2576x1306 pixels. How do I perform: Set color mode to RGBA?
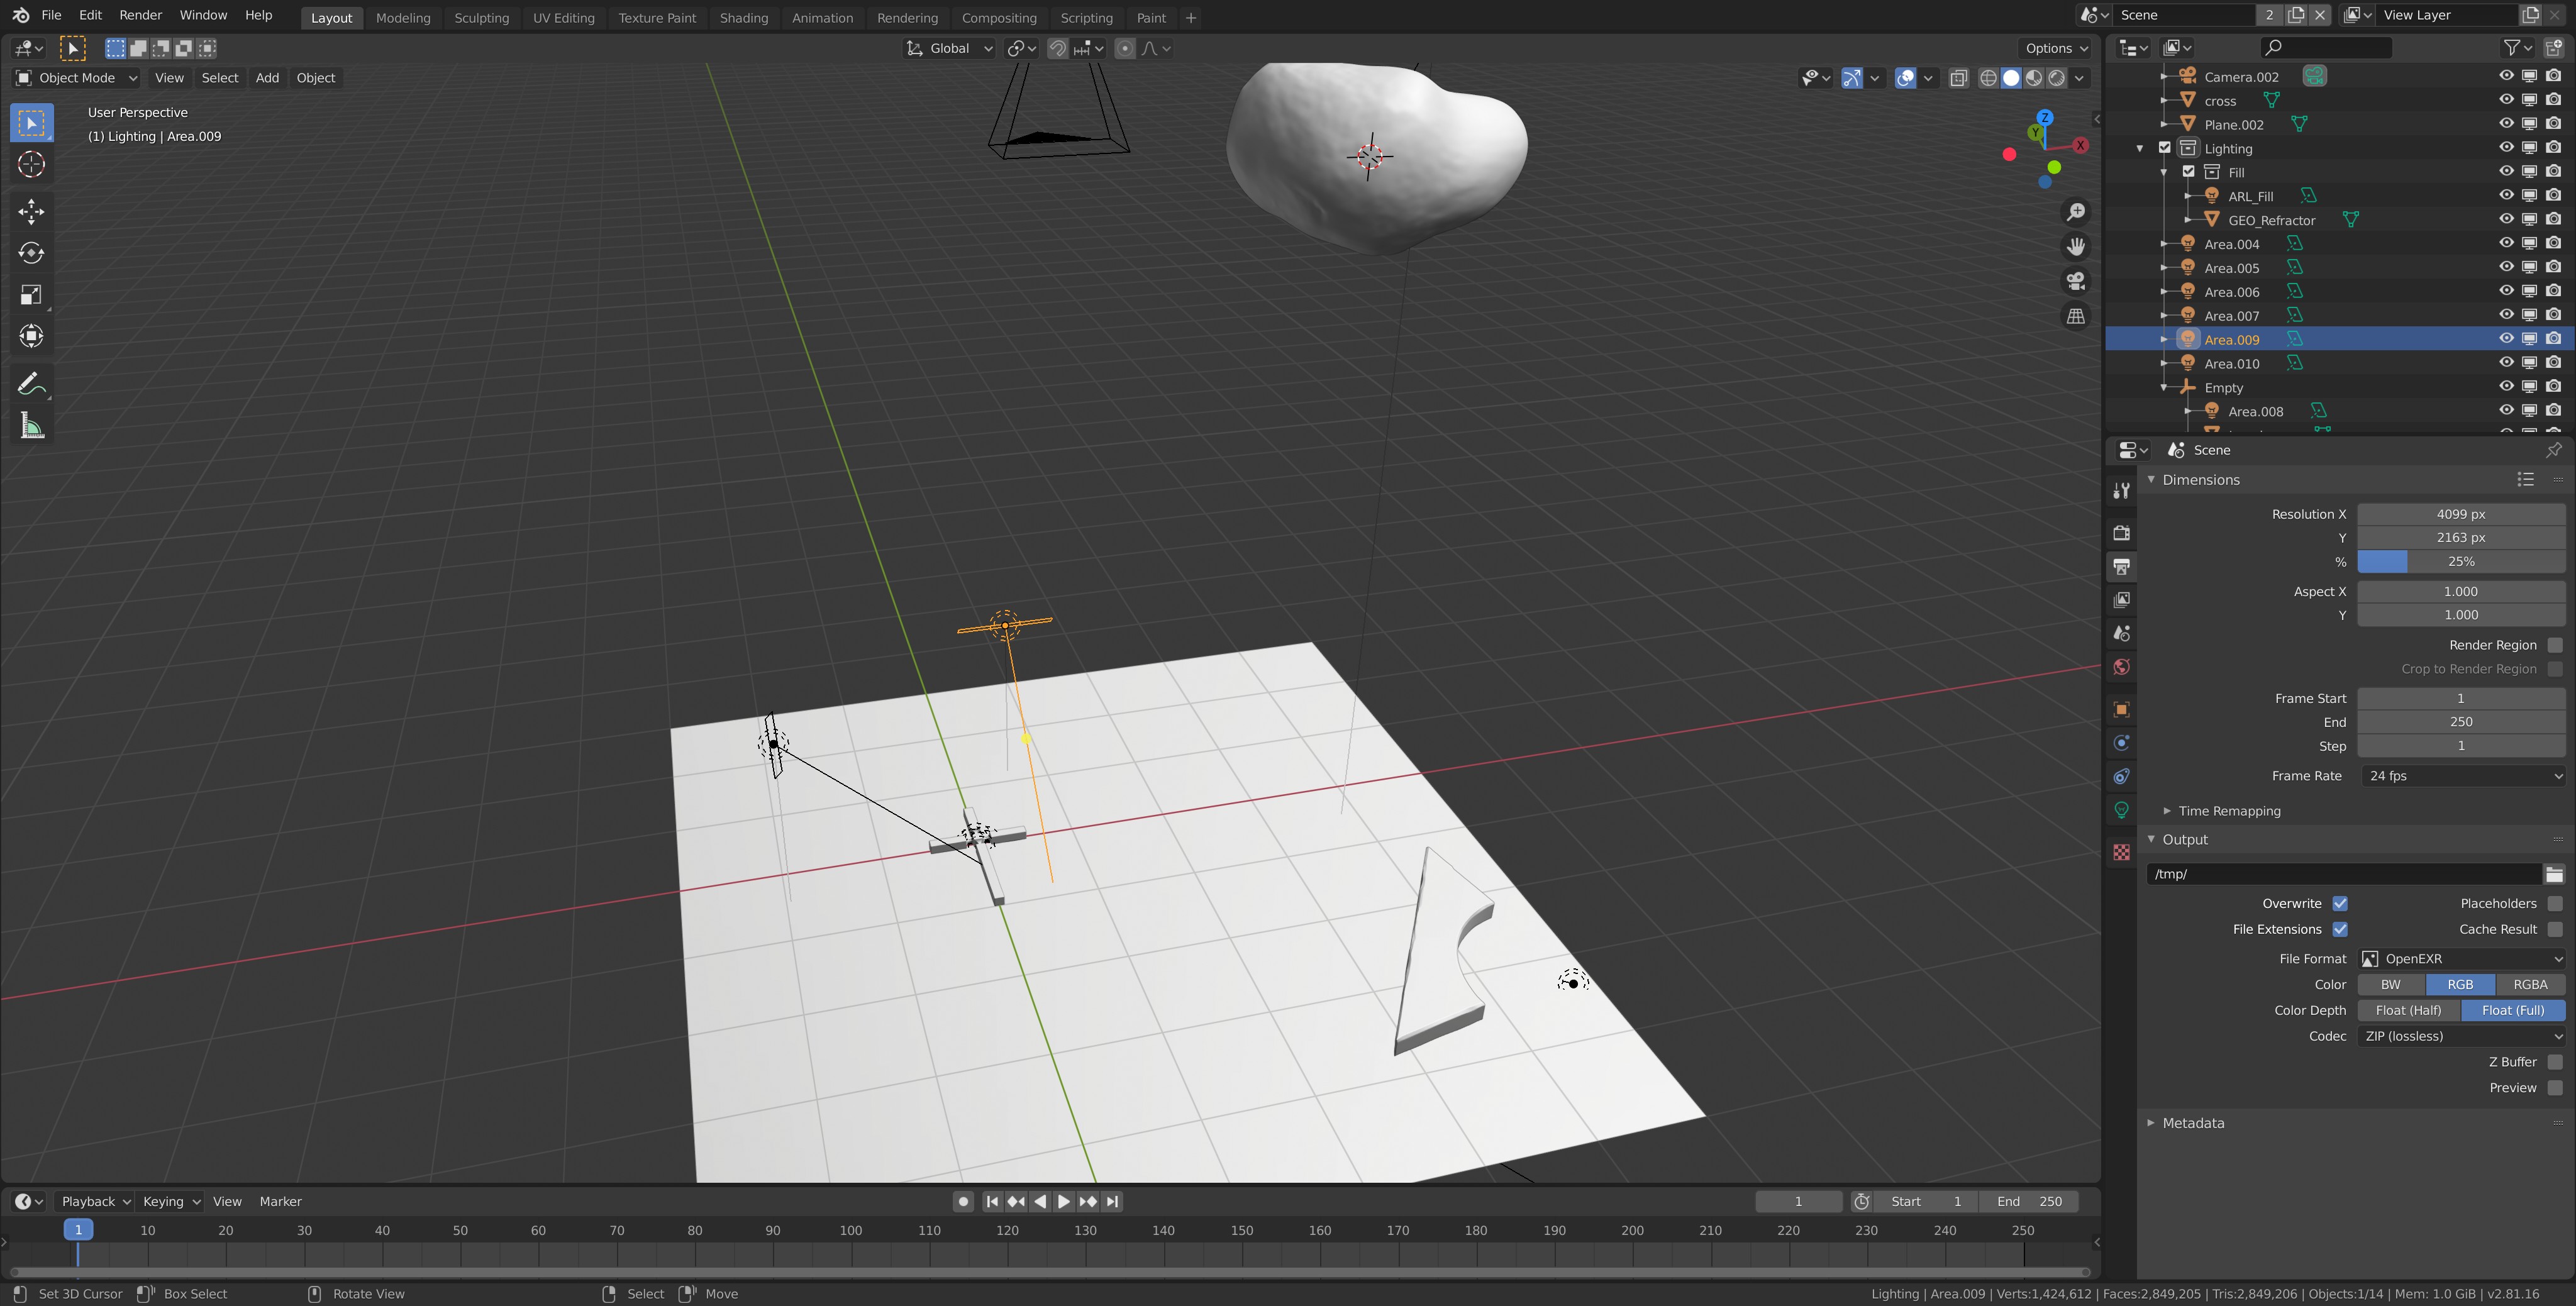(x=2529, y=984)
